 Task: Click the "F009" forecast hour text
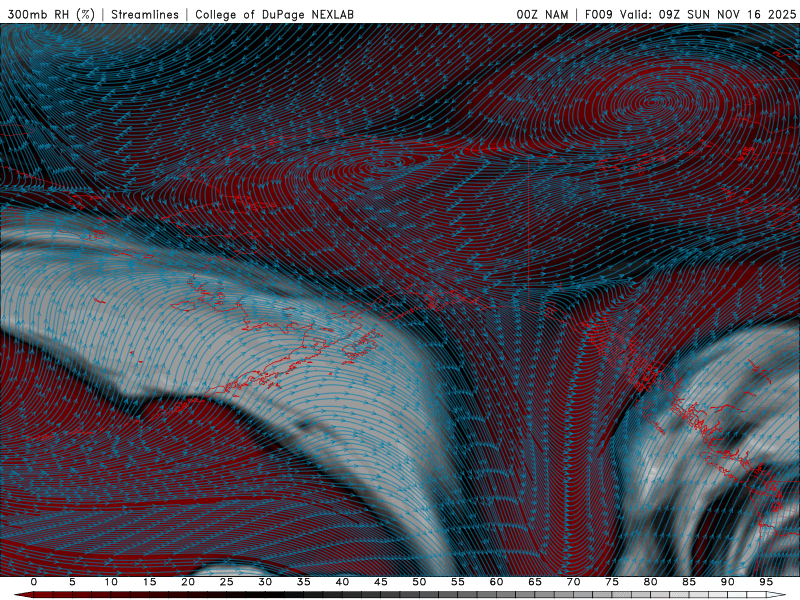coord(598,14)
